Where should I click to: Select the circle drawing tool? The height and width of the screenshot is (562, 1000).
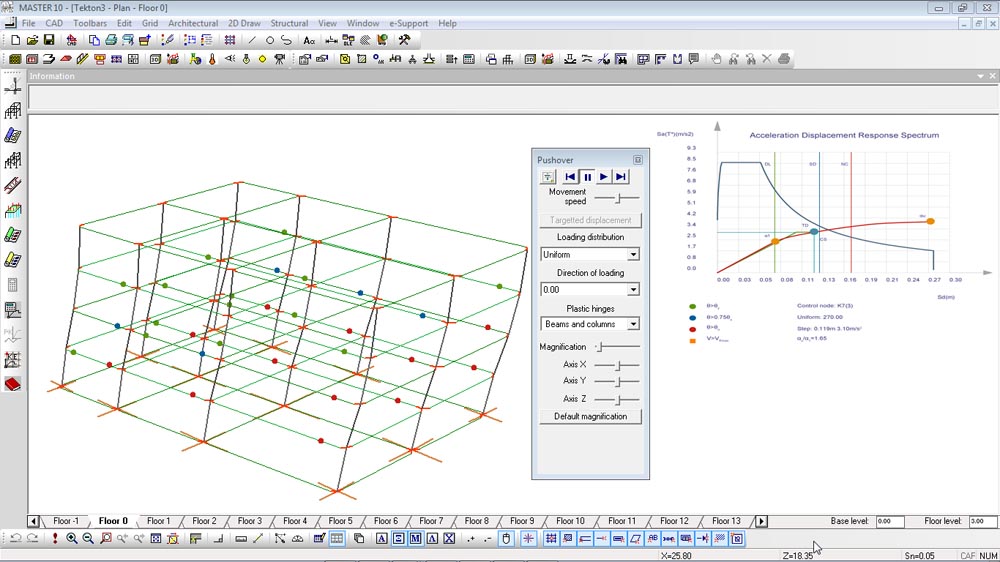(269, 40)
